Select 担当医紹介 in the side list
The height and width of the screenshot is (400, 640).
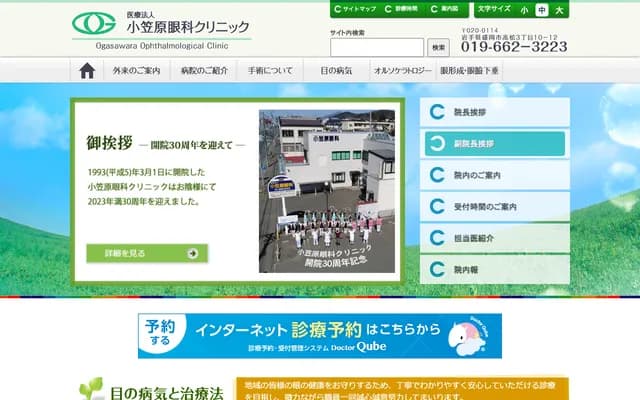tap(495, 238)
